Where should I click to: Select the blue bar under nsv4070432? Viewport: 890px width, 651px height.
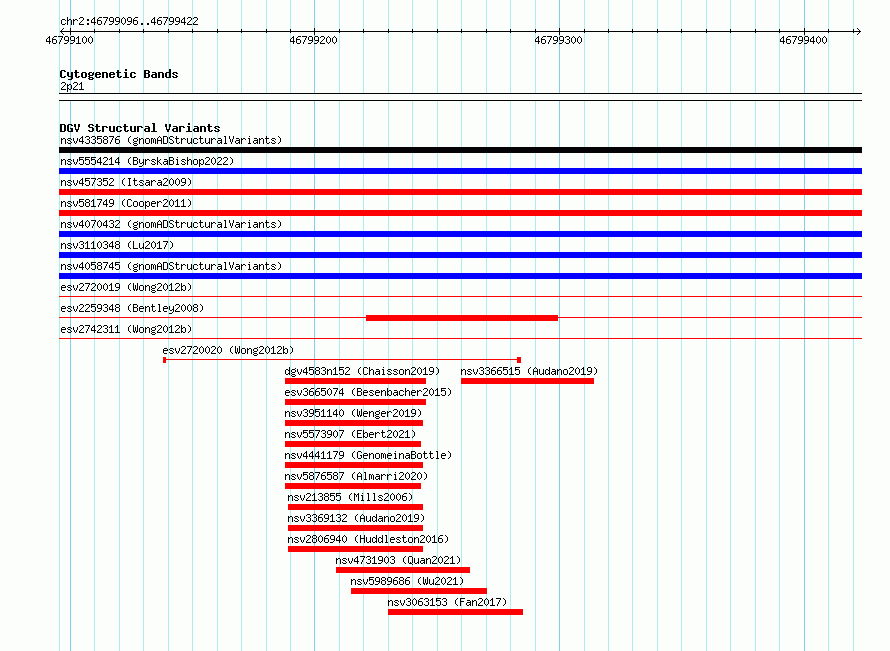(x=460, y=234)
